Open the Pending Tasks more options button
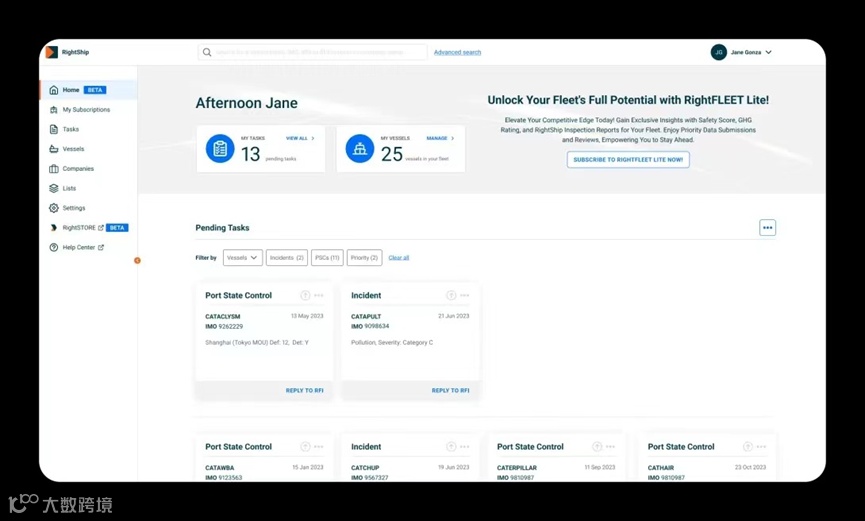Screen dimensions: 865x521 pos(767,227)
